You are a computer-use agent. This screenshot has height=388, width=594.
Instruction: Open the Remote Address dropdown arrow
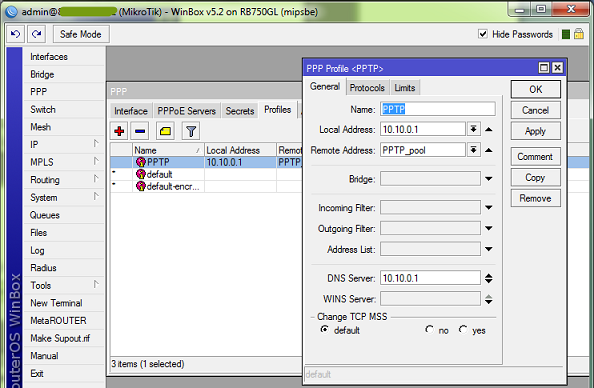click(474, 150)
